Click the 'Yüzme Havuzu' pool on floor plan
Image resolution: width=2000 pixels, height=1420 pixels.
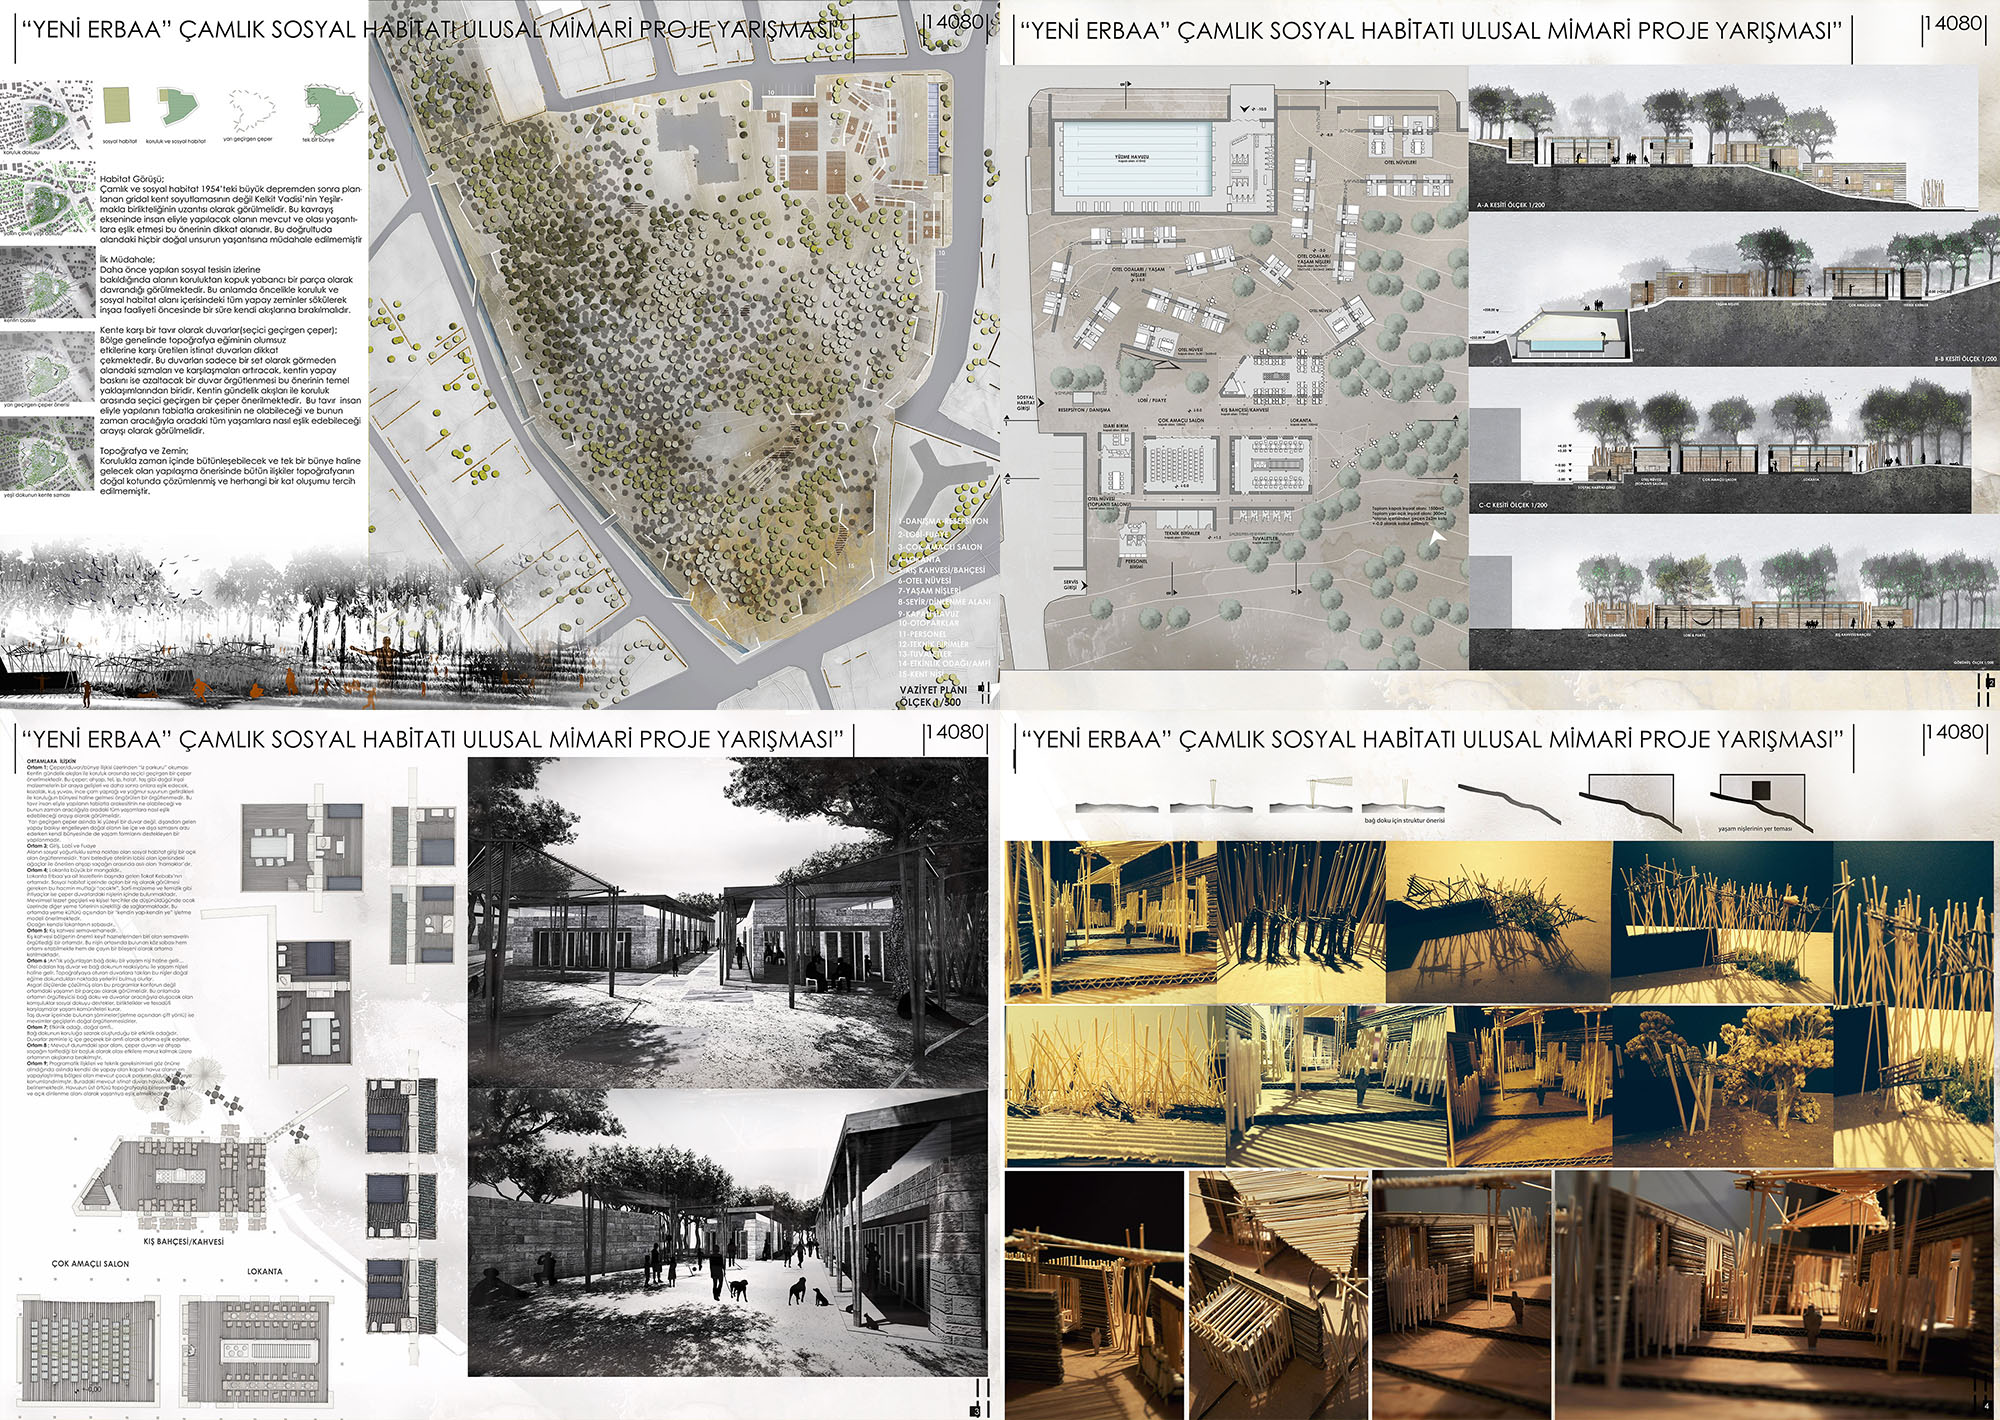[1135, 160]
